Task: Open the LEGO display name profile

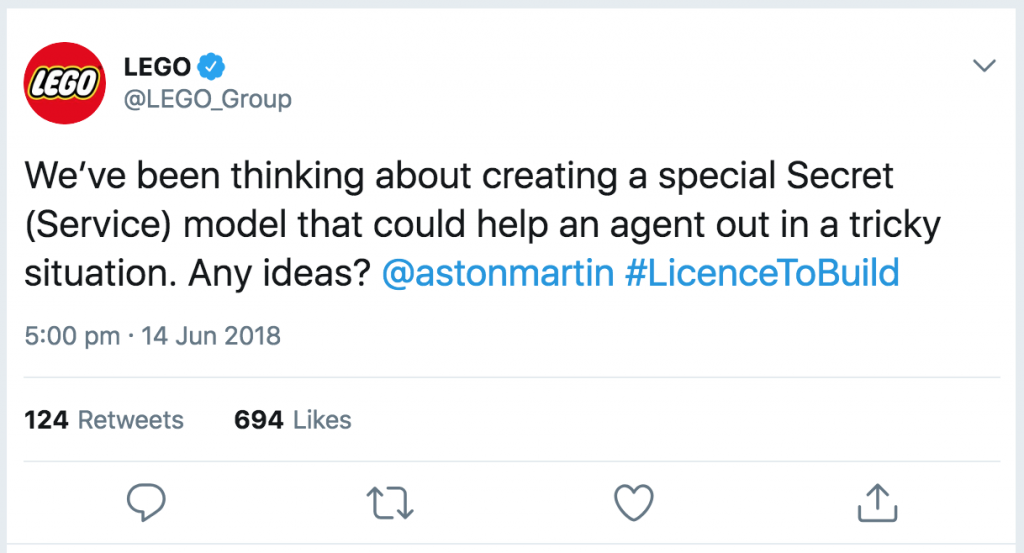Action: 157,67
